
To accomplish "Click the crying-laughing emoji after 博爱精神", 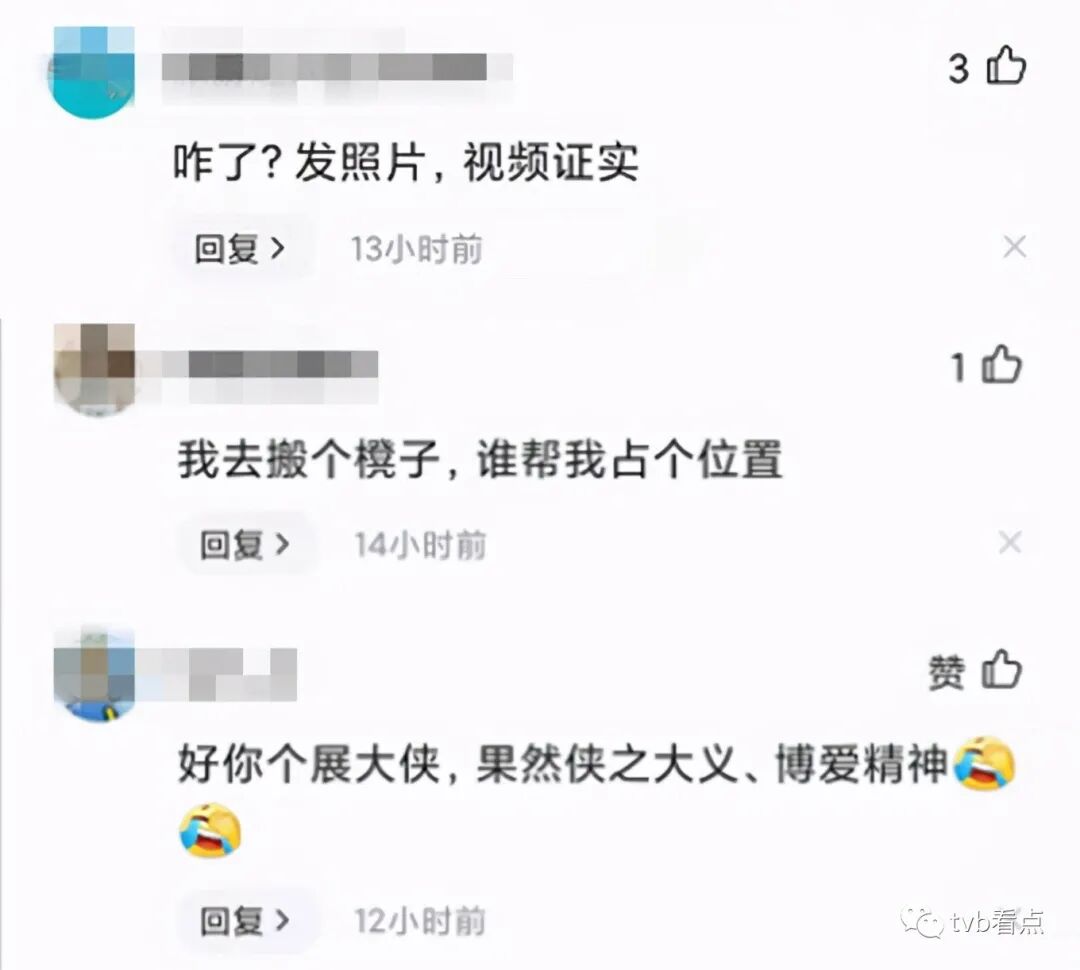I will [984, 763].
